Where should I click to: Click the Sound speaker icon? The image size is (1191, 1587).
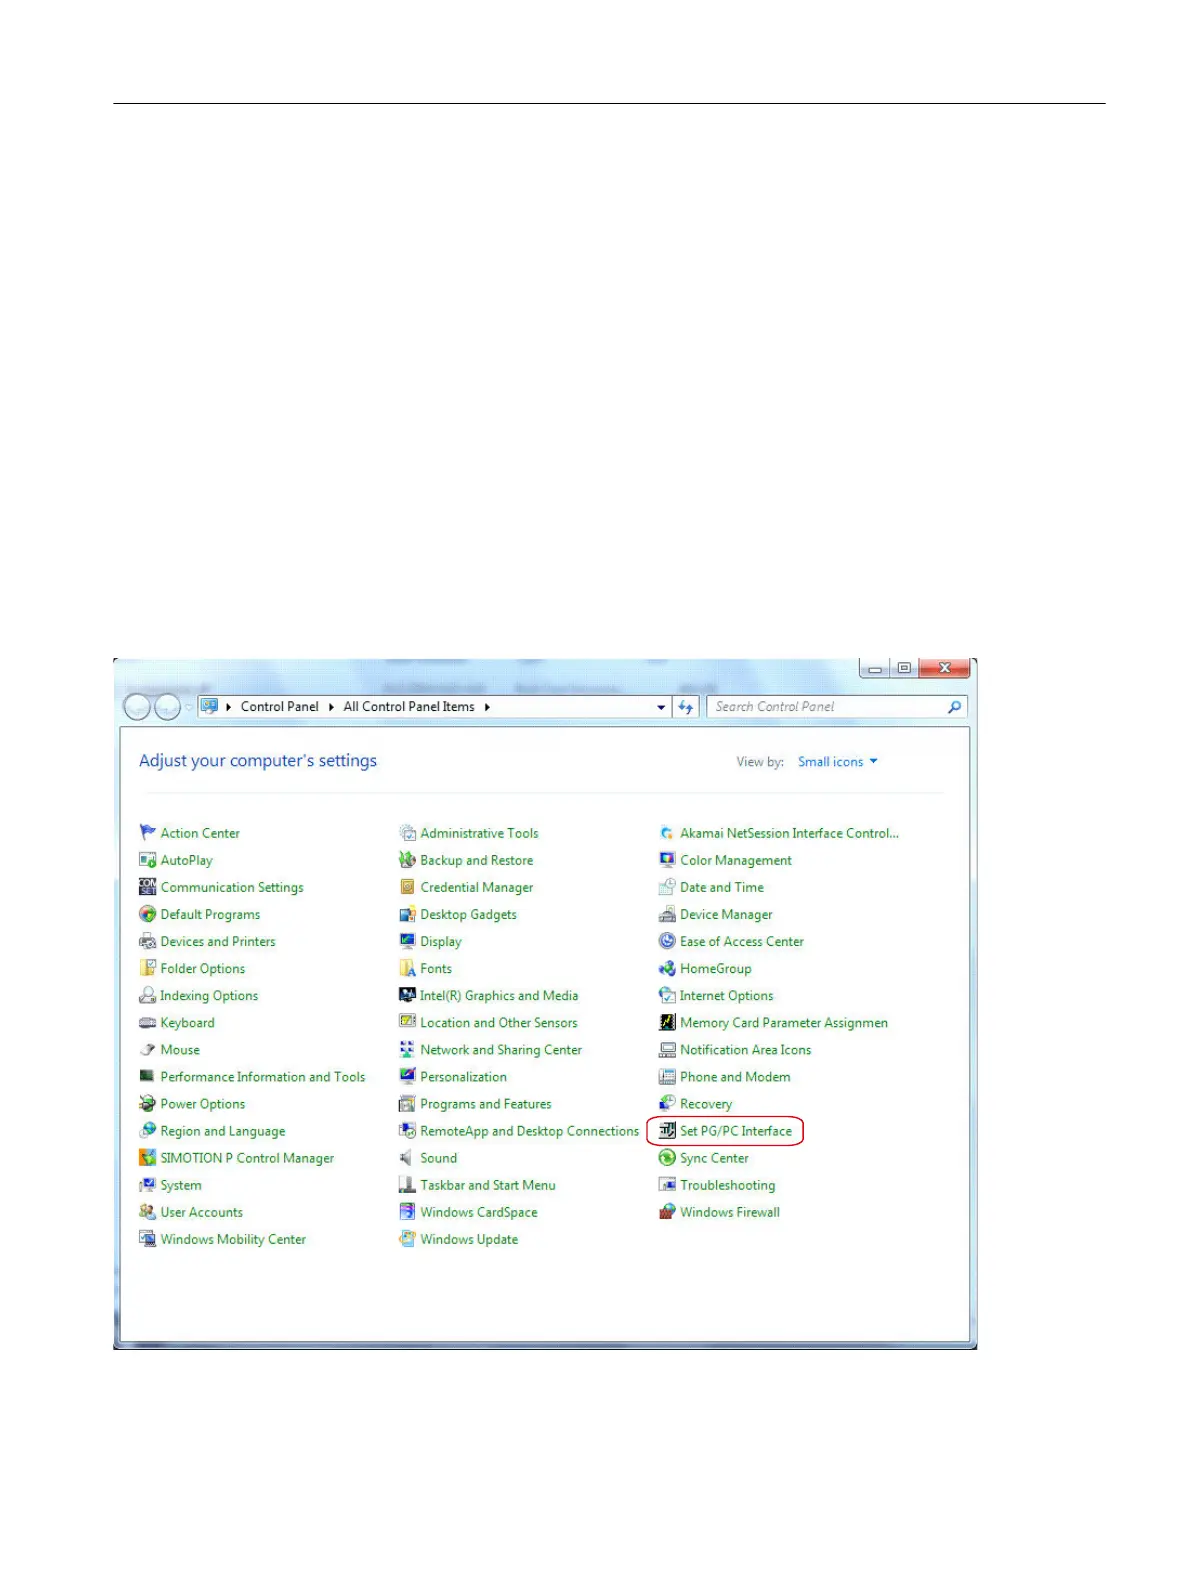[x=407, y=1157]
